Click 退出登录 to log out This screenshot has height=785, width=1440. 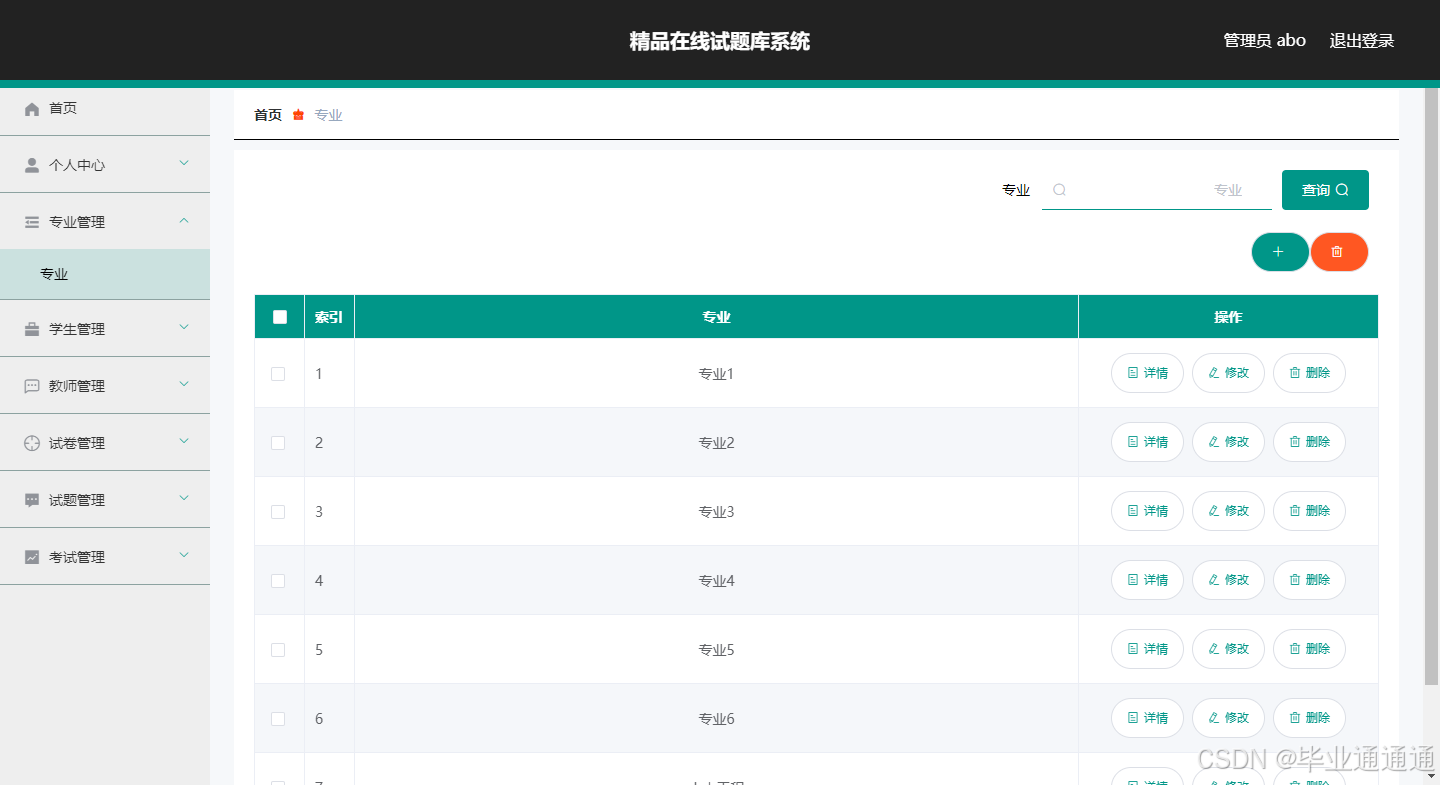click(x=1361, y=41)
